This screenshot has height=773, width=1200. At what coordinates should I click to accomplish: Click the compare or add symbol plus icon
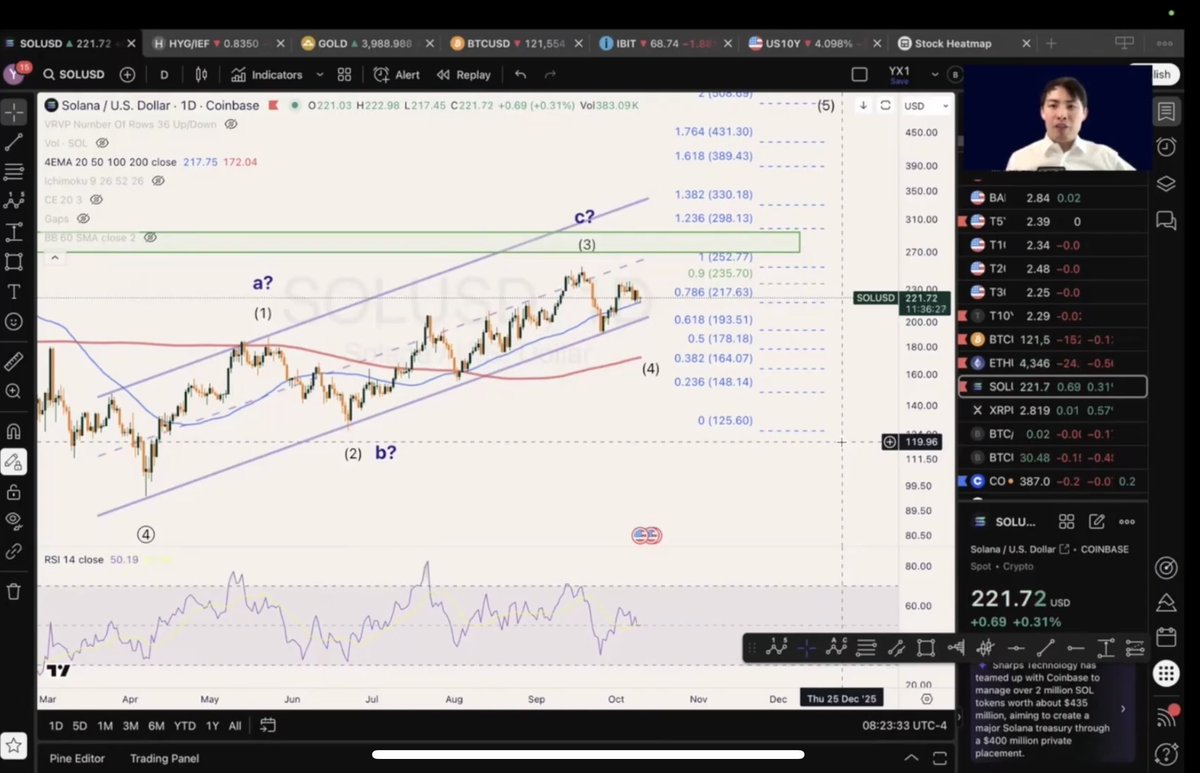[127, 75]
